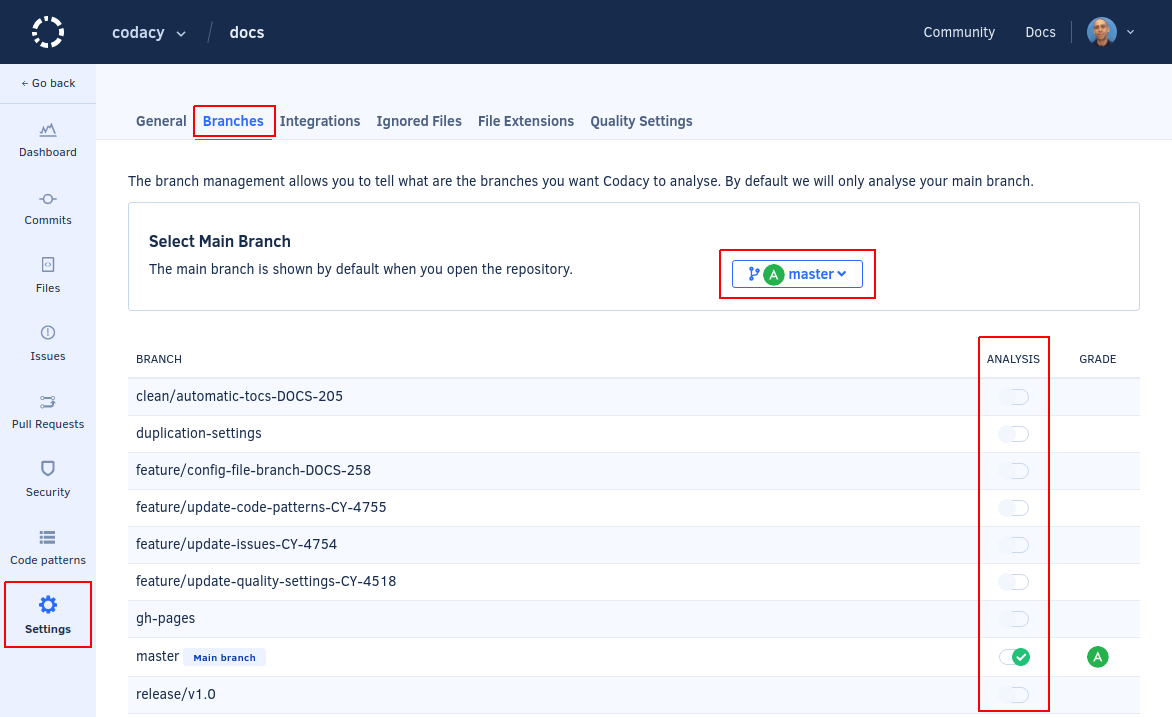
Task: Click the Go back link
Action: click(x=47, y=83)
